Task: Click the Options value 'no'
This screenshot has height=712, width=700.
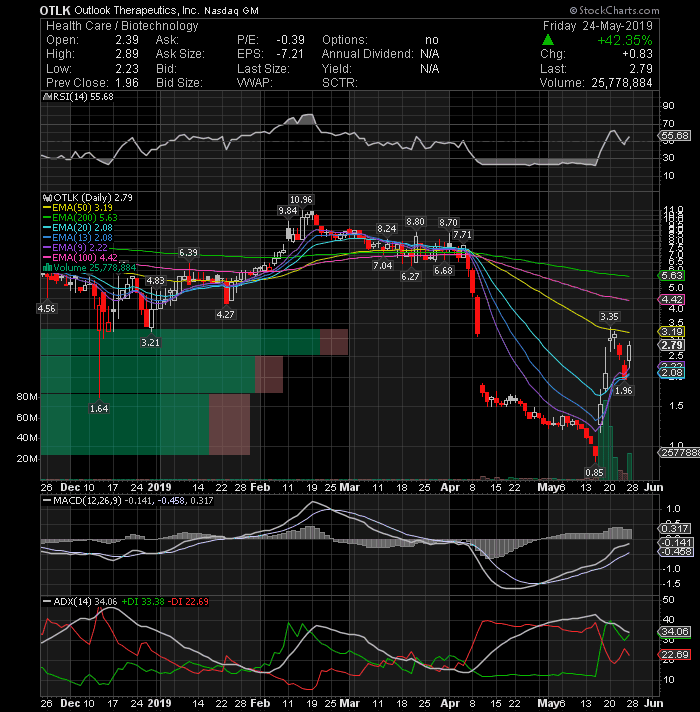Action: pyautogui.click(x=432, y=40)
